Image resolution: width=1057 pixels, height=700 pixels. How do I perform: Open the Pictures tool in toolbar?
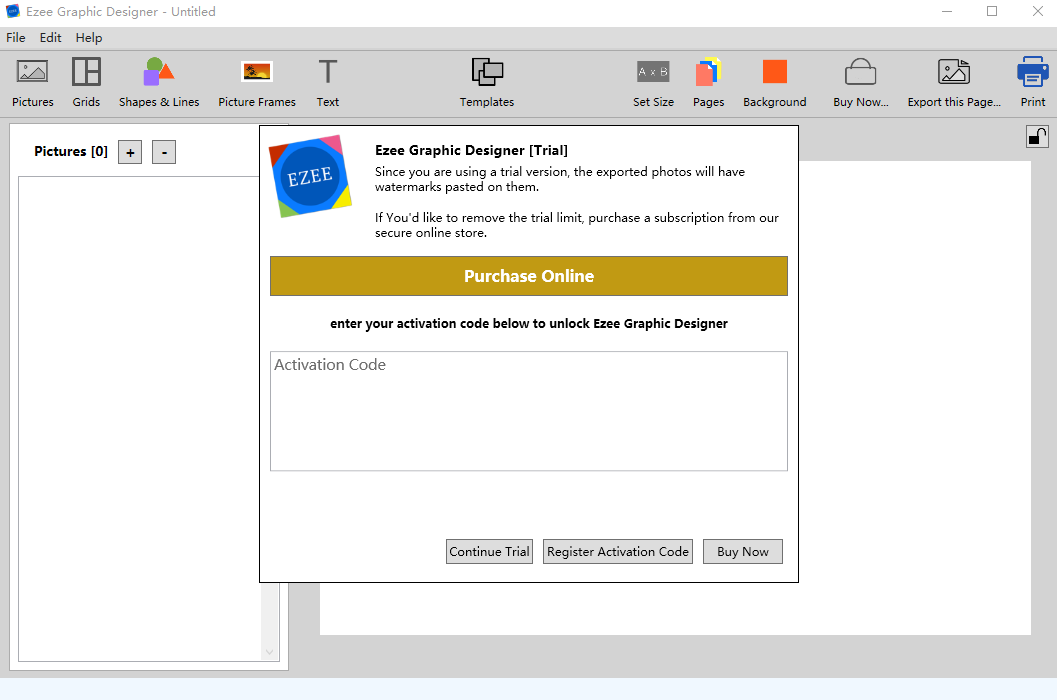coord(32,83)
